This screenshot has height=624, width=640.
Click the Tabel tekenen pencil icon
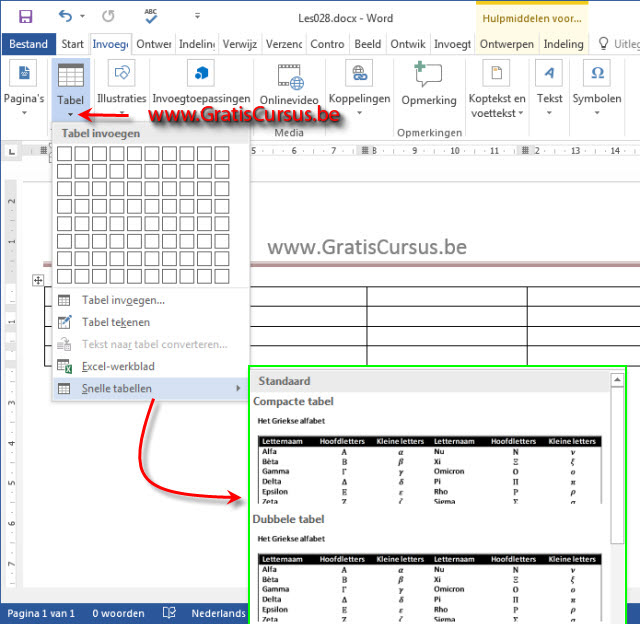click(64, 322)
